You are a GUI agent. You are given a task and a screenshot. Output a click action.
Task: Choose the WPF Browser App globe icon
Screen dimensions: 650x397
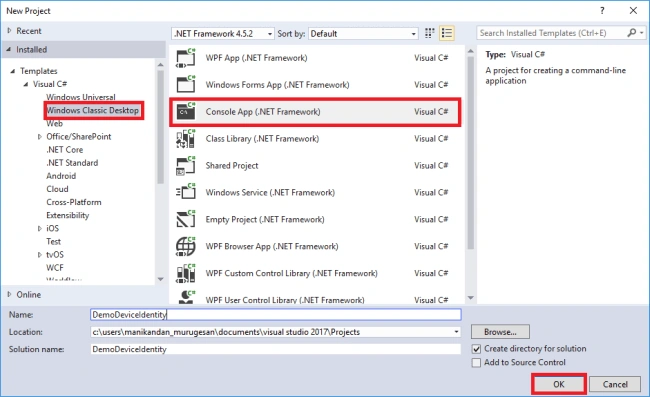(186, 246)
